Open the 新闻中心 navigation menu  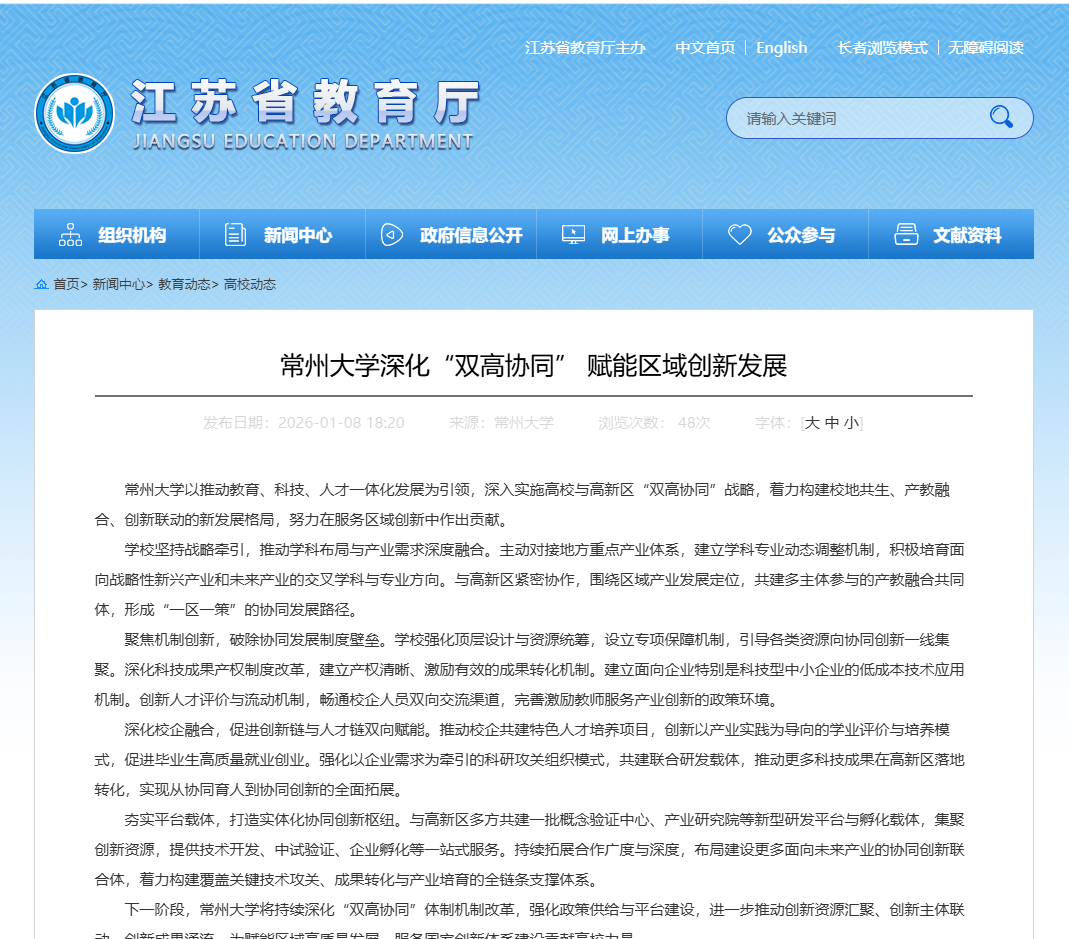tap(298, 236)
